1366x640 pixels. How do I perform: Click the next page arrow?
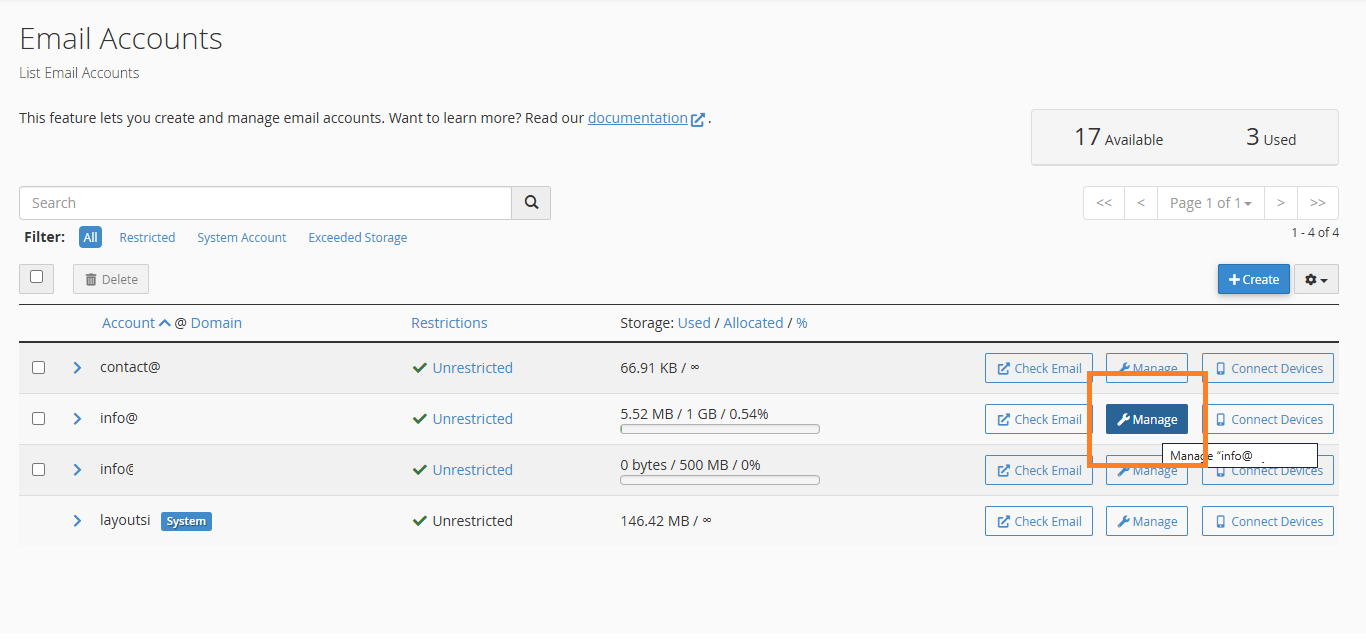click(1280, 203)
